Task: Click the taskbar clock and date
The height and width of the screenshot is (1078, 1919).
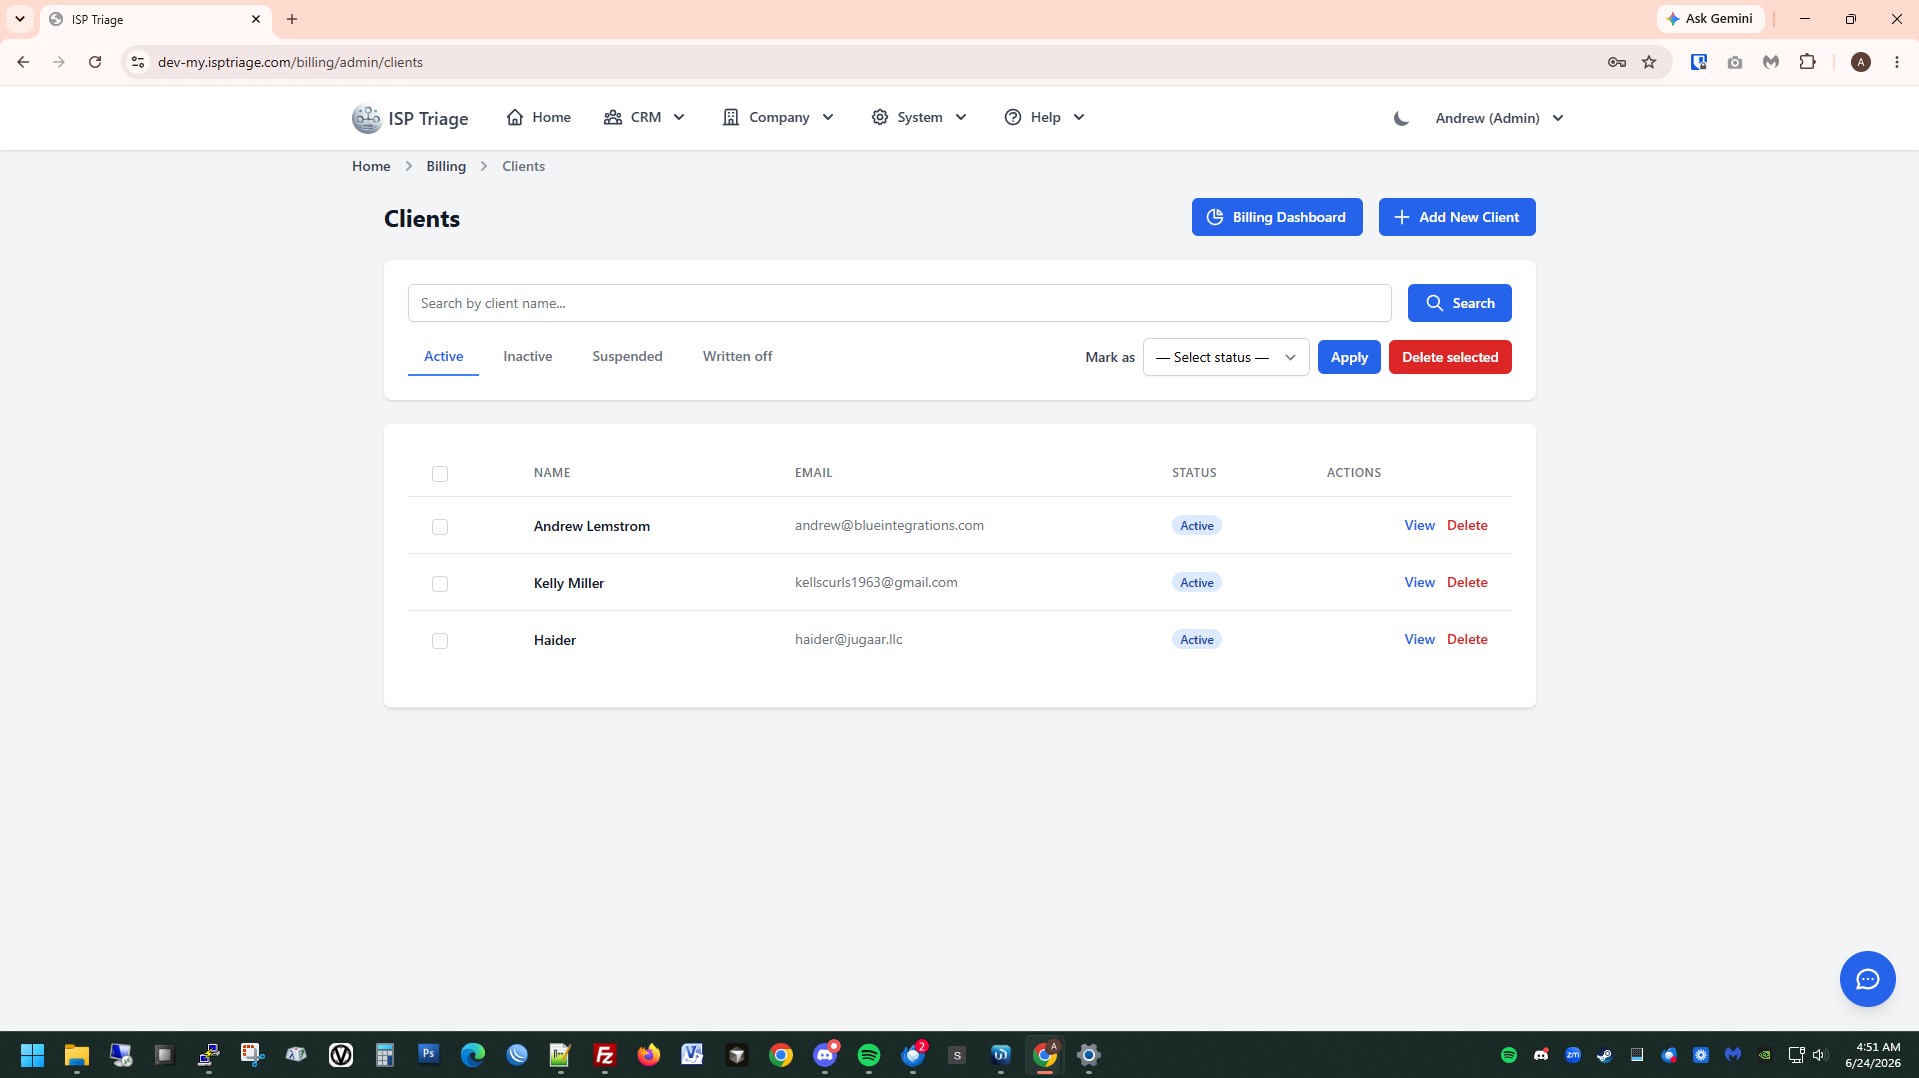Action: 1872,1055
